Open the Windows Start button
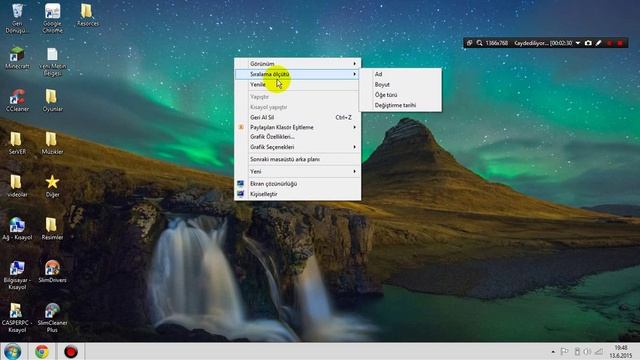This screenshot has height=360, width=640. pyautogui.click(x=13, y=351)
